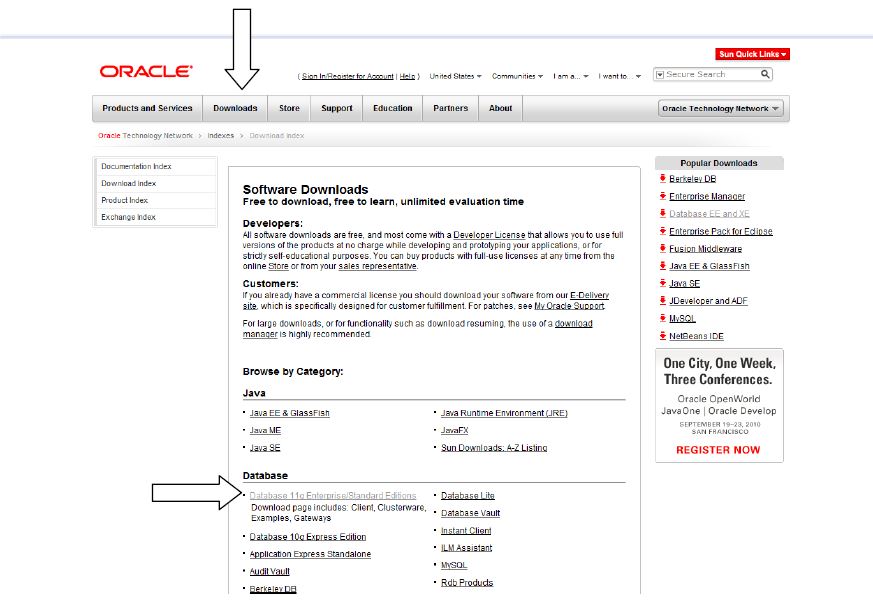Click Sign In/Register for Account link

(x=347, y=76)
